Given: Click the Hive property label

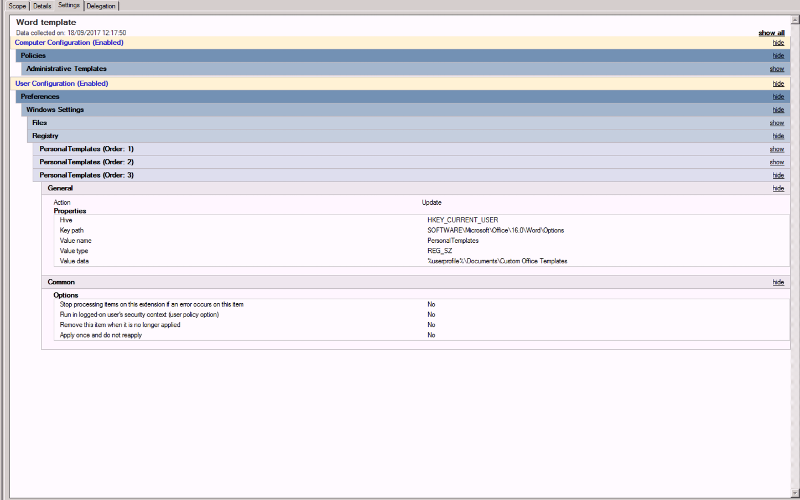Looking at the screenshot, I should [66, 220].
